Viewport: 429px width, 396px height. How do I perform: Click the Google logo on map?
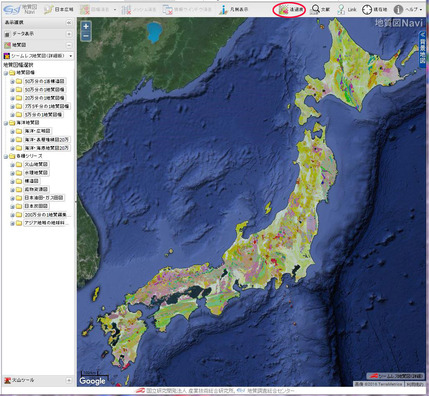[92, 381]
